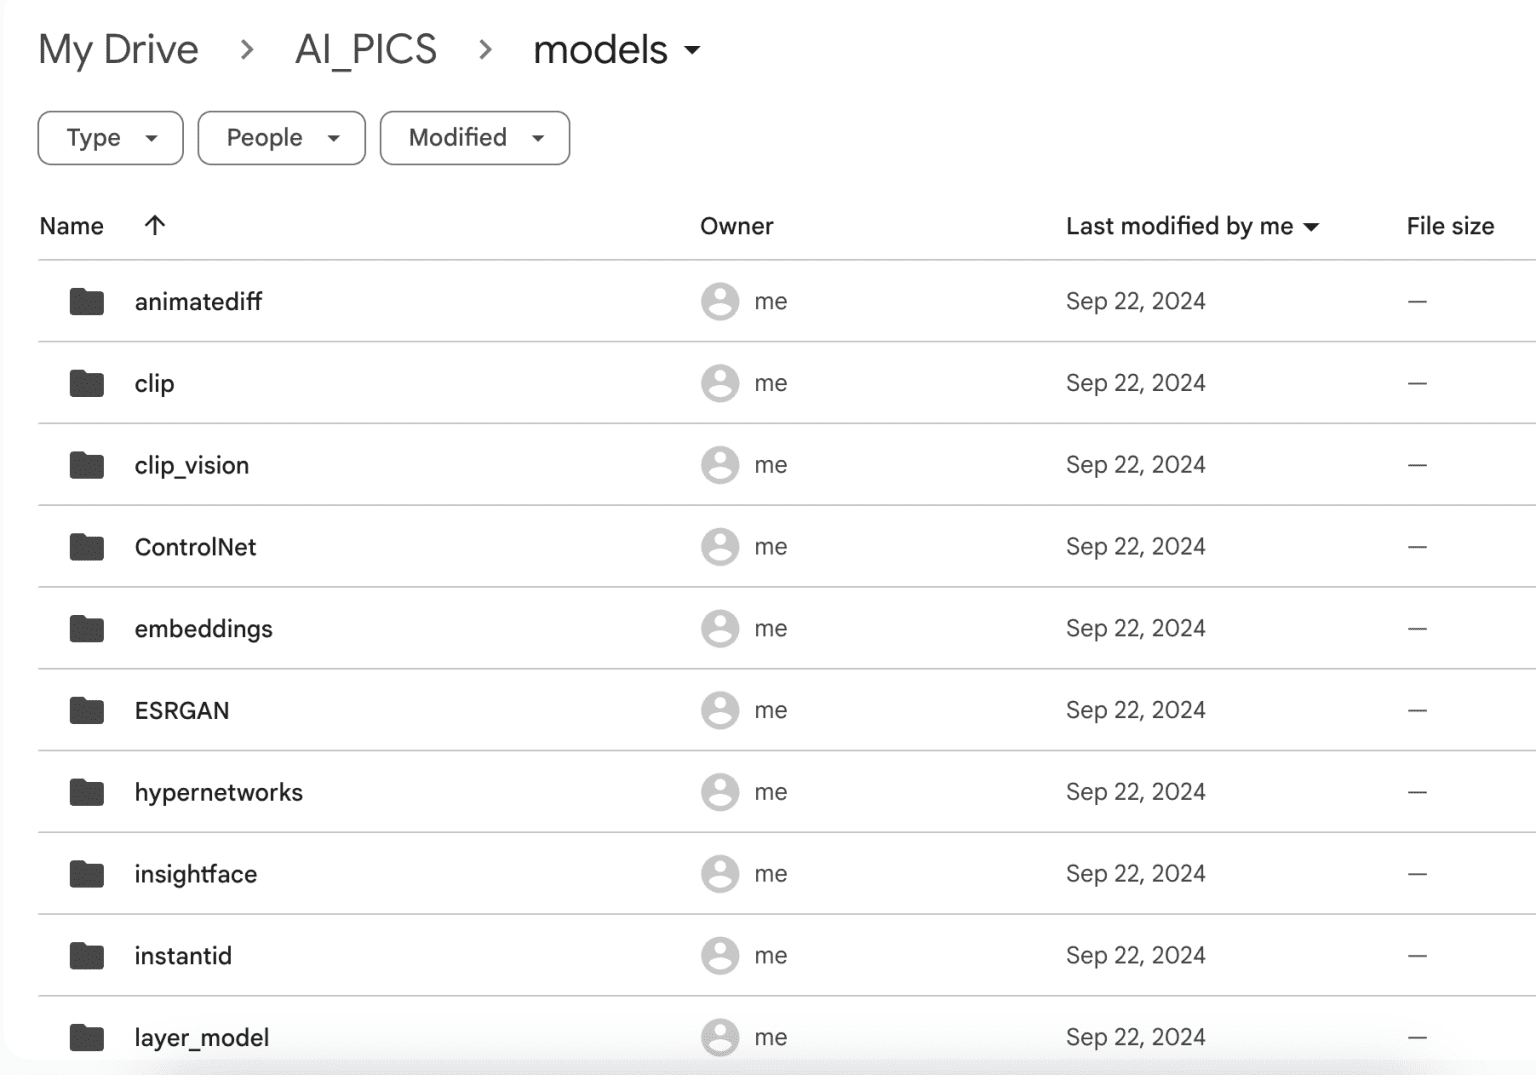Click the clip_vision folder icon
1536x1075 pixels.
(87, 465)
